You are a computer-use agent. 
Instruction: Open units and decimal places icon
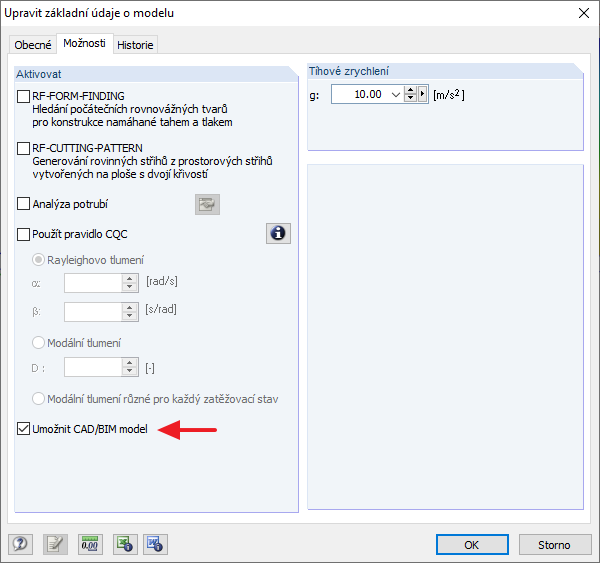[x=90, y=544]
